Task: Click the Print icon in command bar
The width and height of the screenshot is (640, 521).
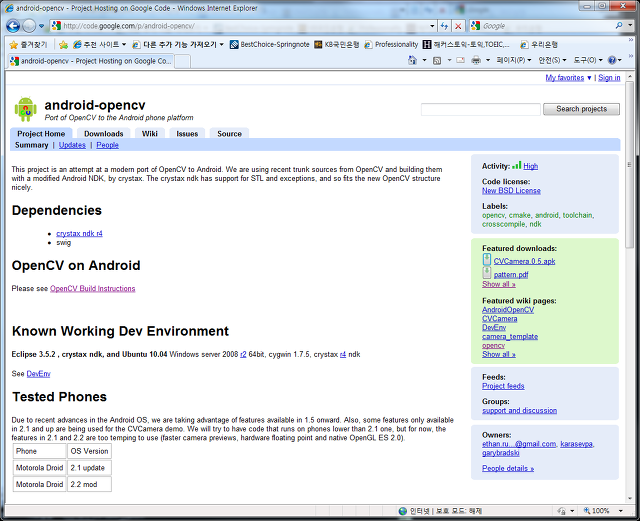Action: tap(476, 60)
